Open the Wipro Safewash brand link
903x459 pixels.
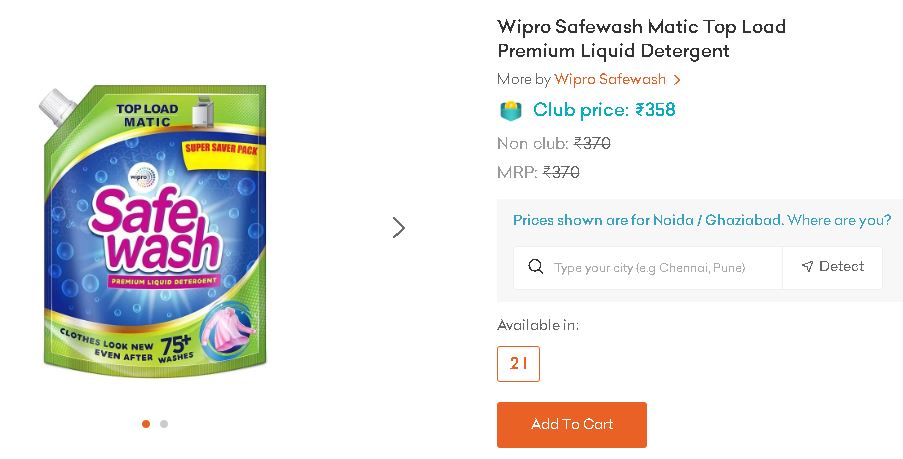point(610,79)
